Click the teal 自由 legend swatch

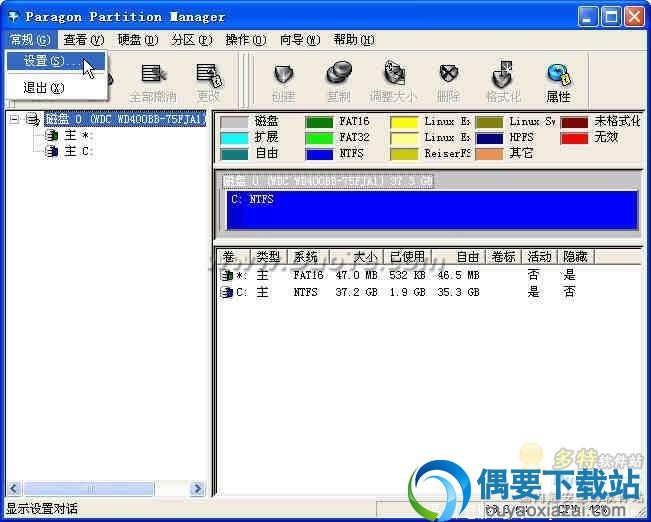pyautogui.click(x=234, y=154)
